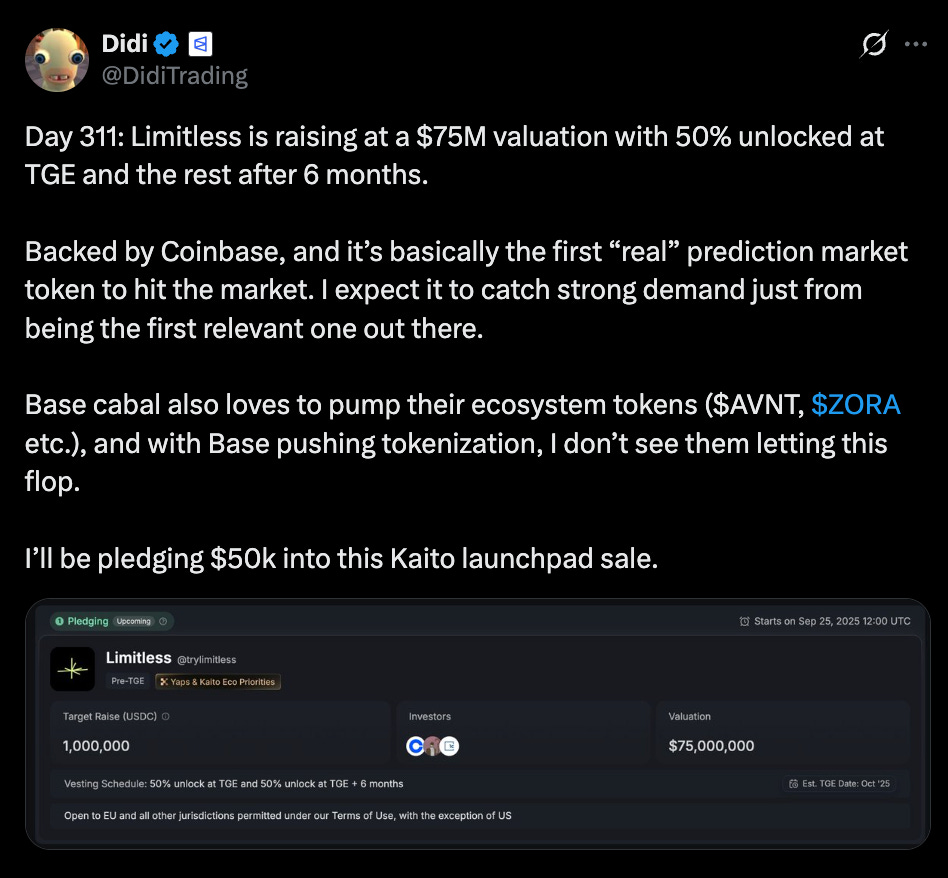The width and height of the screenshot is (948, 878).
Task: Click the Didi display name
Action: (x=123, y=44)
